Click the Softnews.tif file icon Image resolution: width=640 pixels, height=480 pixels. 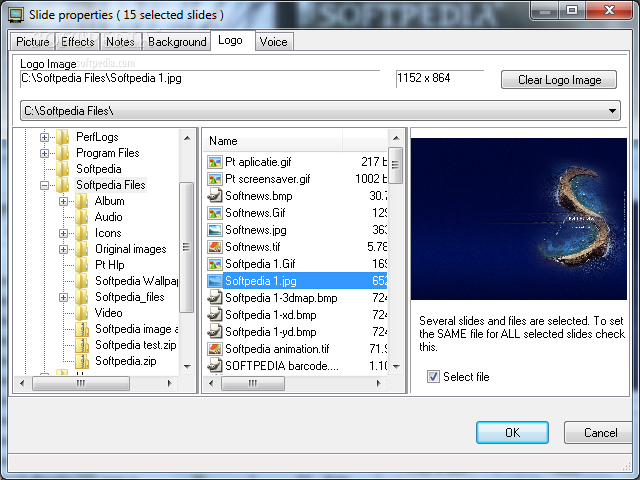tap(215, 247)
